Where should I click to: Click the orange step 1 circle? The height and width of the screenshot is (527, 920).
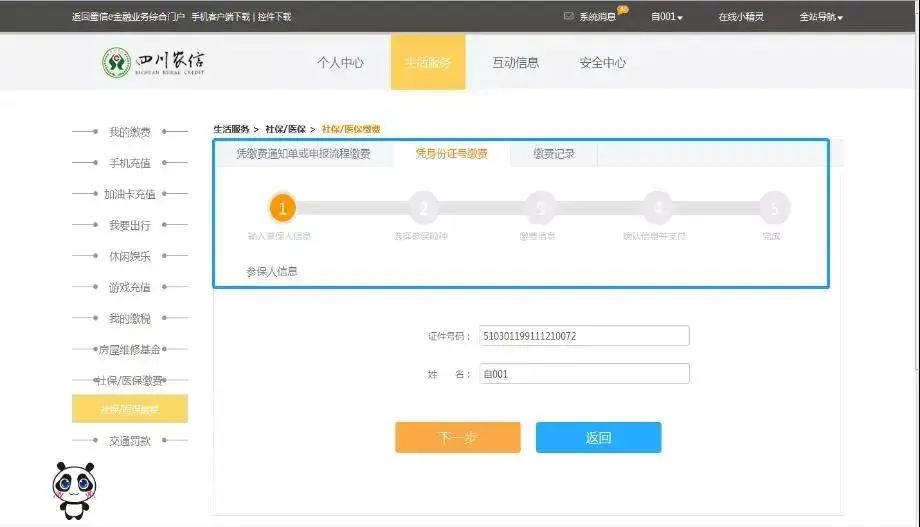click(x=283, y=208)
